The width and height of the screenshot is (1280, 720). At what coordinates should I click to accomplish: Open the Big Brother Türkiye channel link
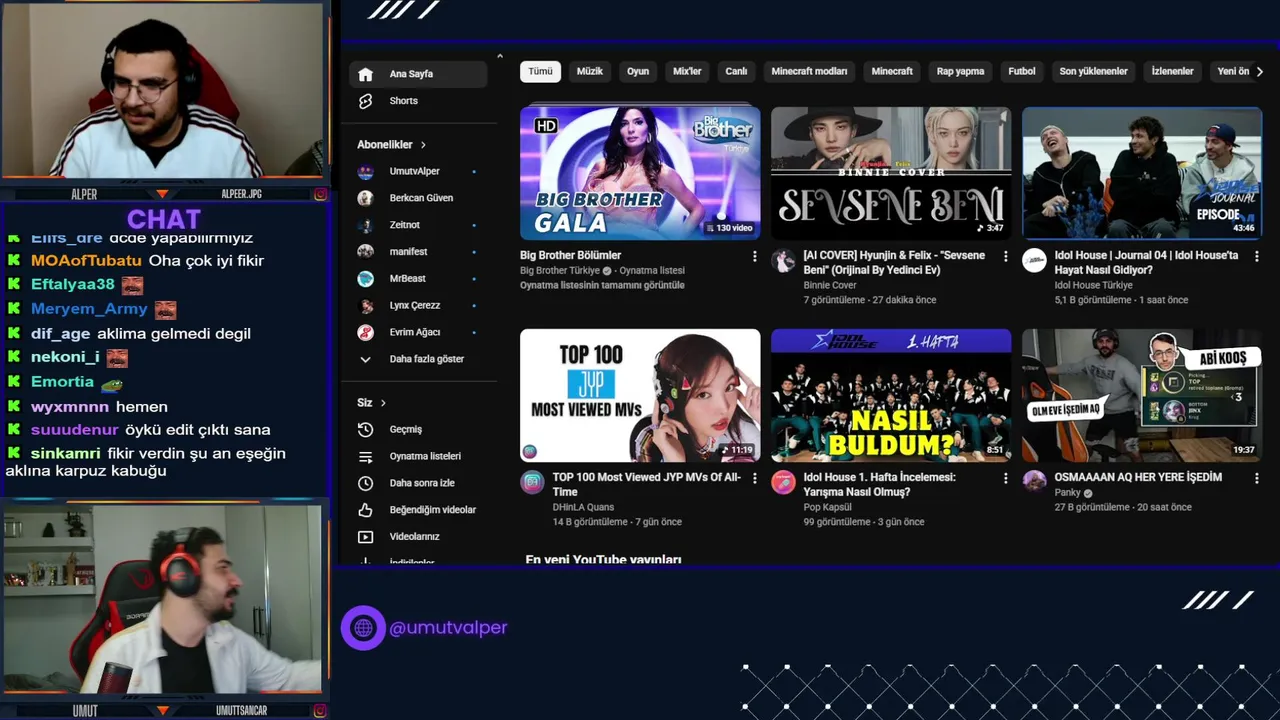tap(559, 271)
